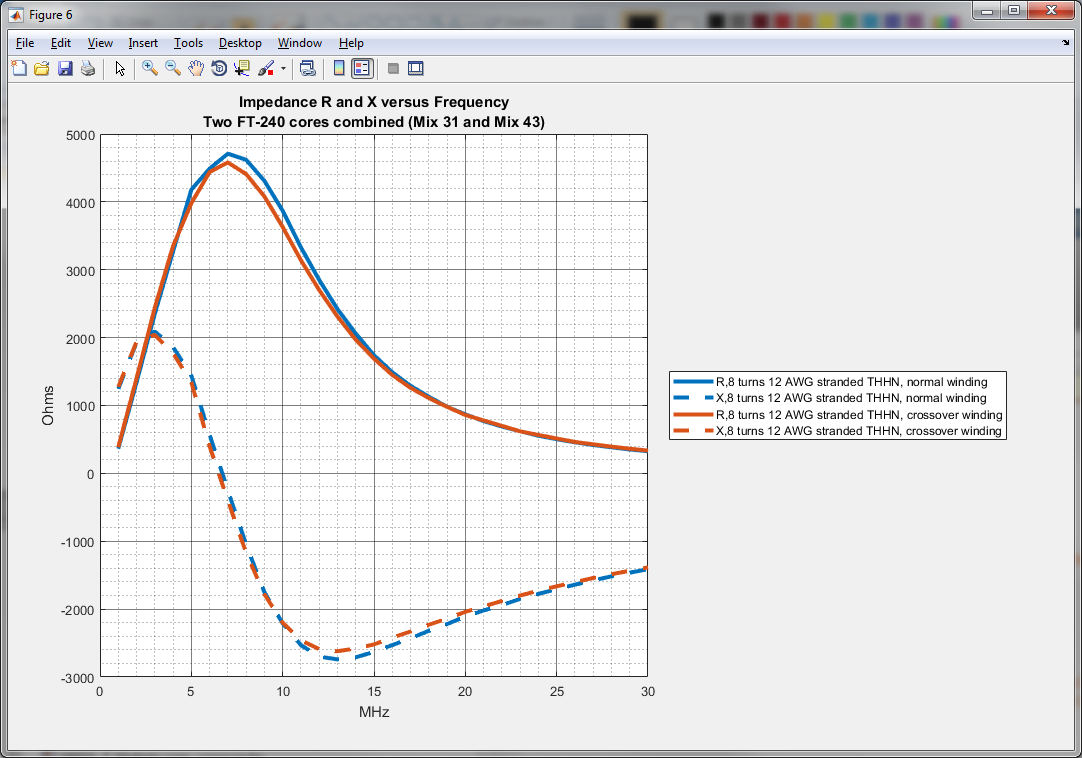This screenshot has height=758, width=1082.
Task: Open the Help menu
Action: (351, 43)
